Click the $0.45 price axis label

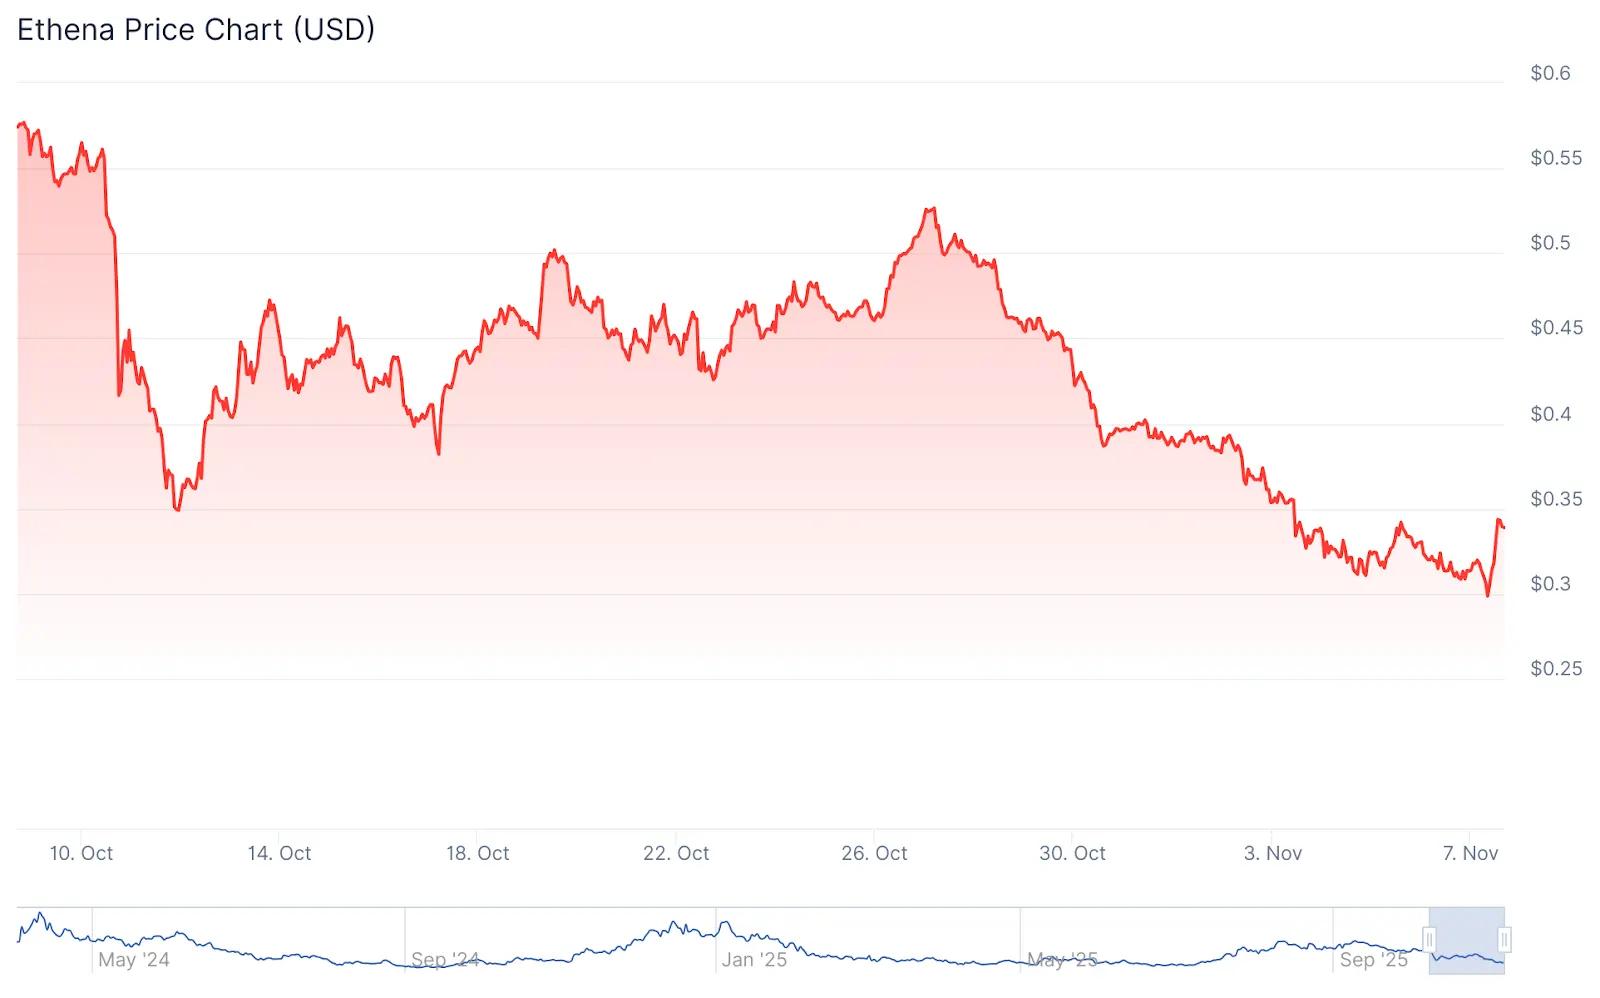pyautogui.click(x=1556, y=328)
